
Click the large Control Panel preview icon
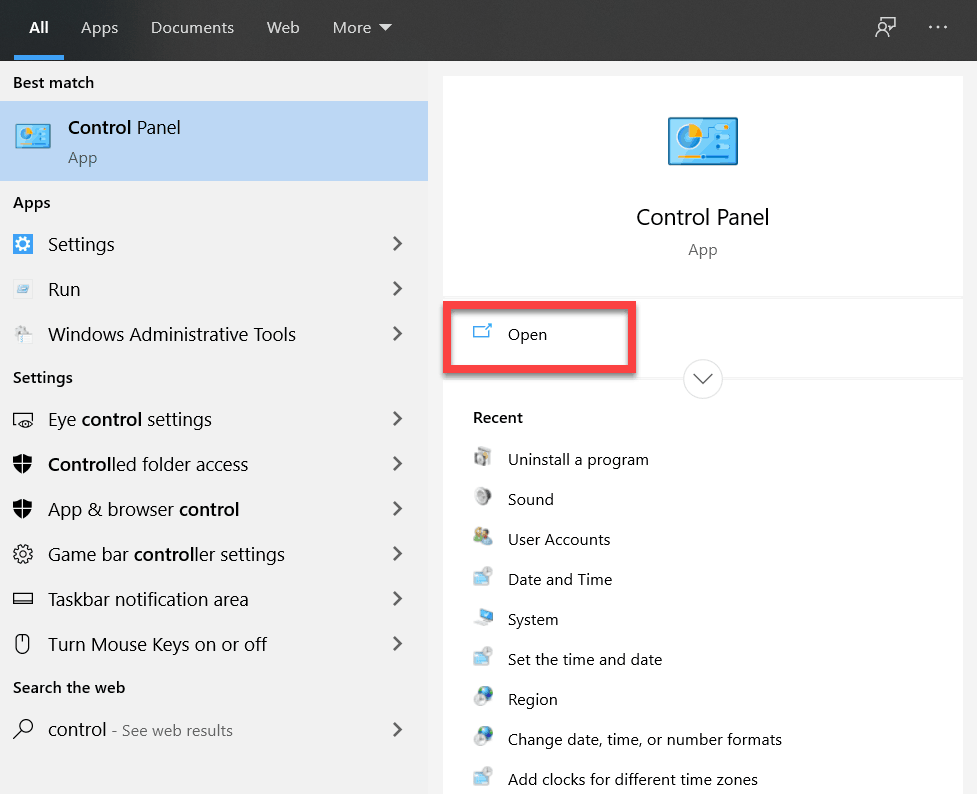(x=703, y=141)
